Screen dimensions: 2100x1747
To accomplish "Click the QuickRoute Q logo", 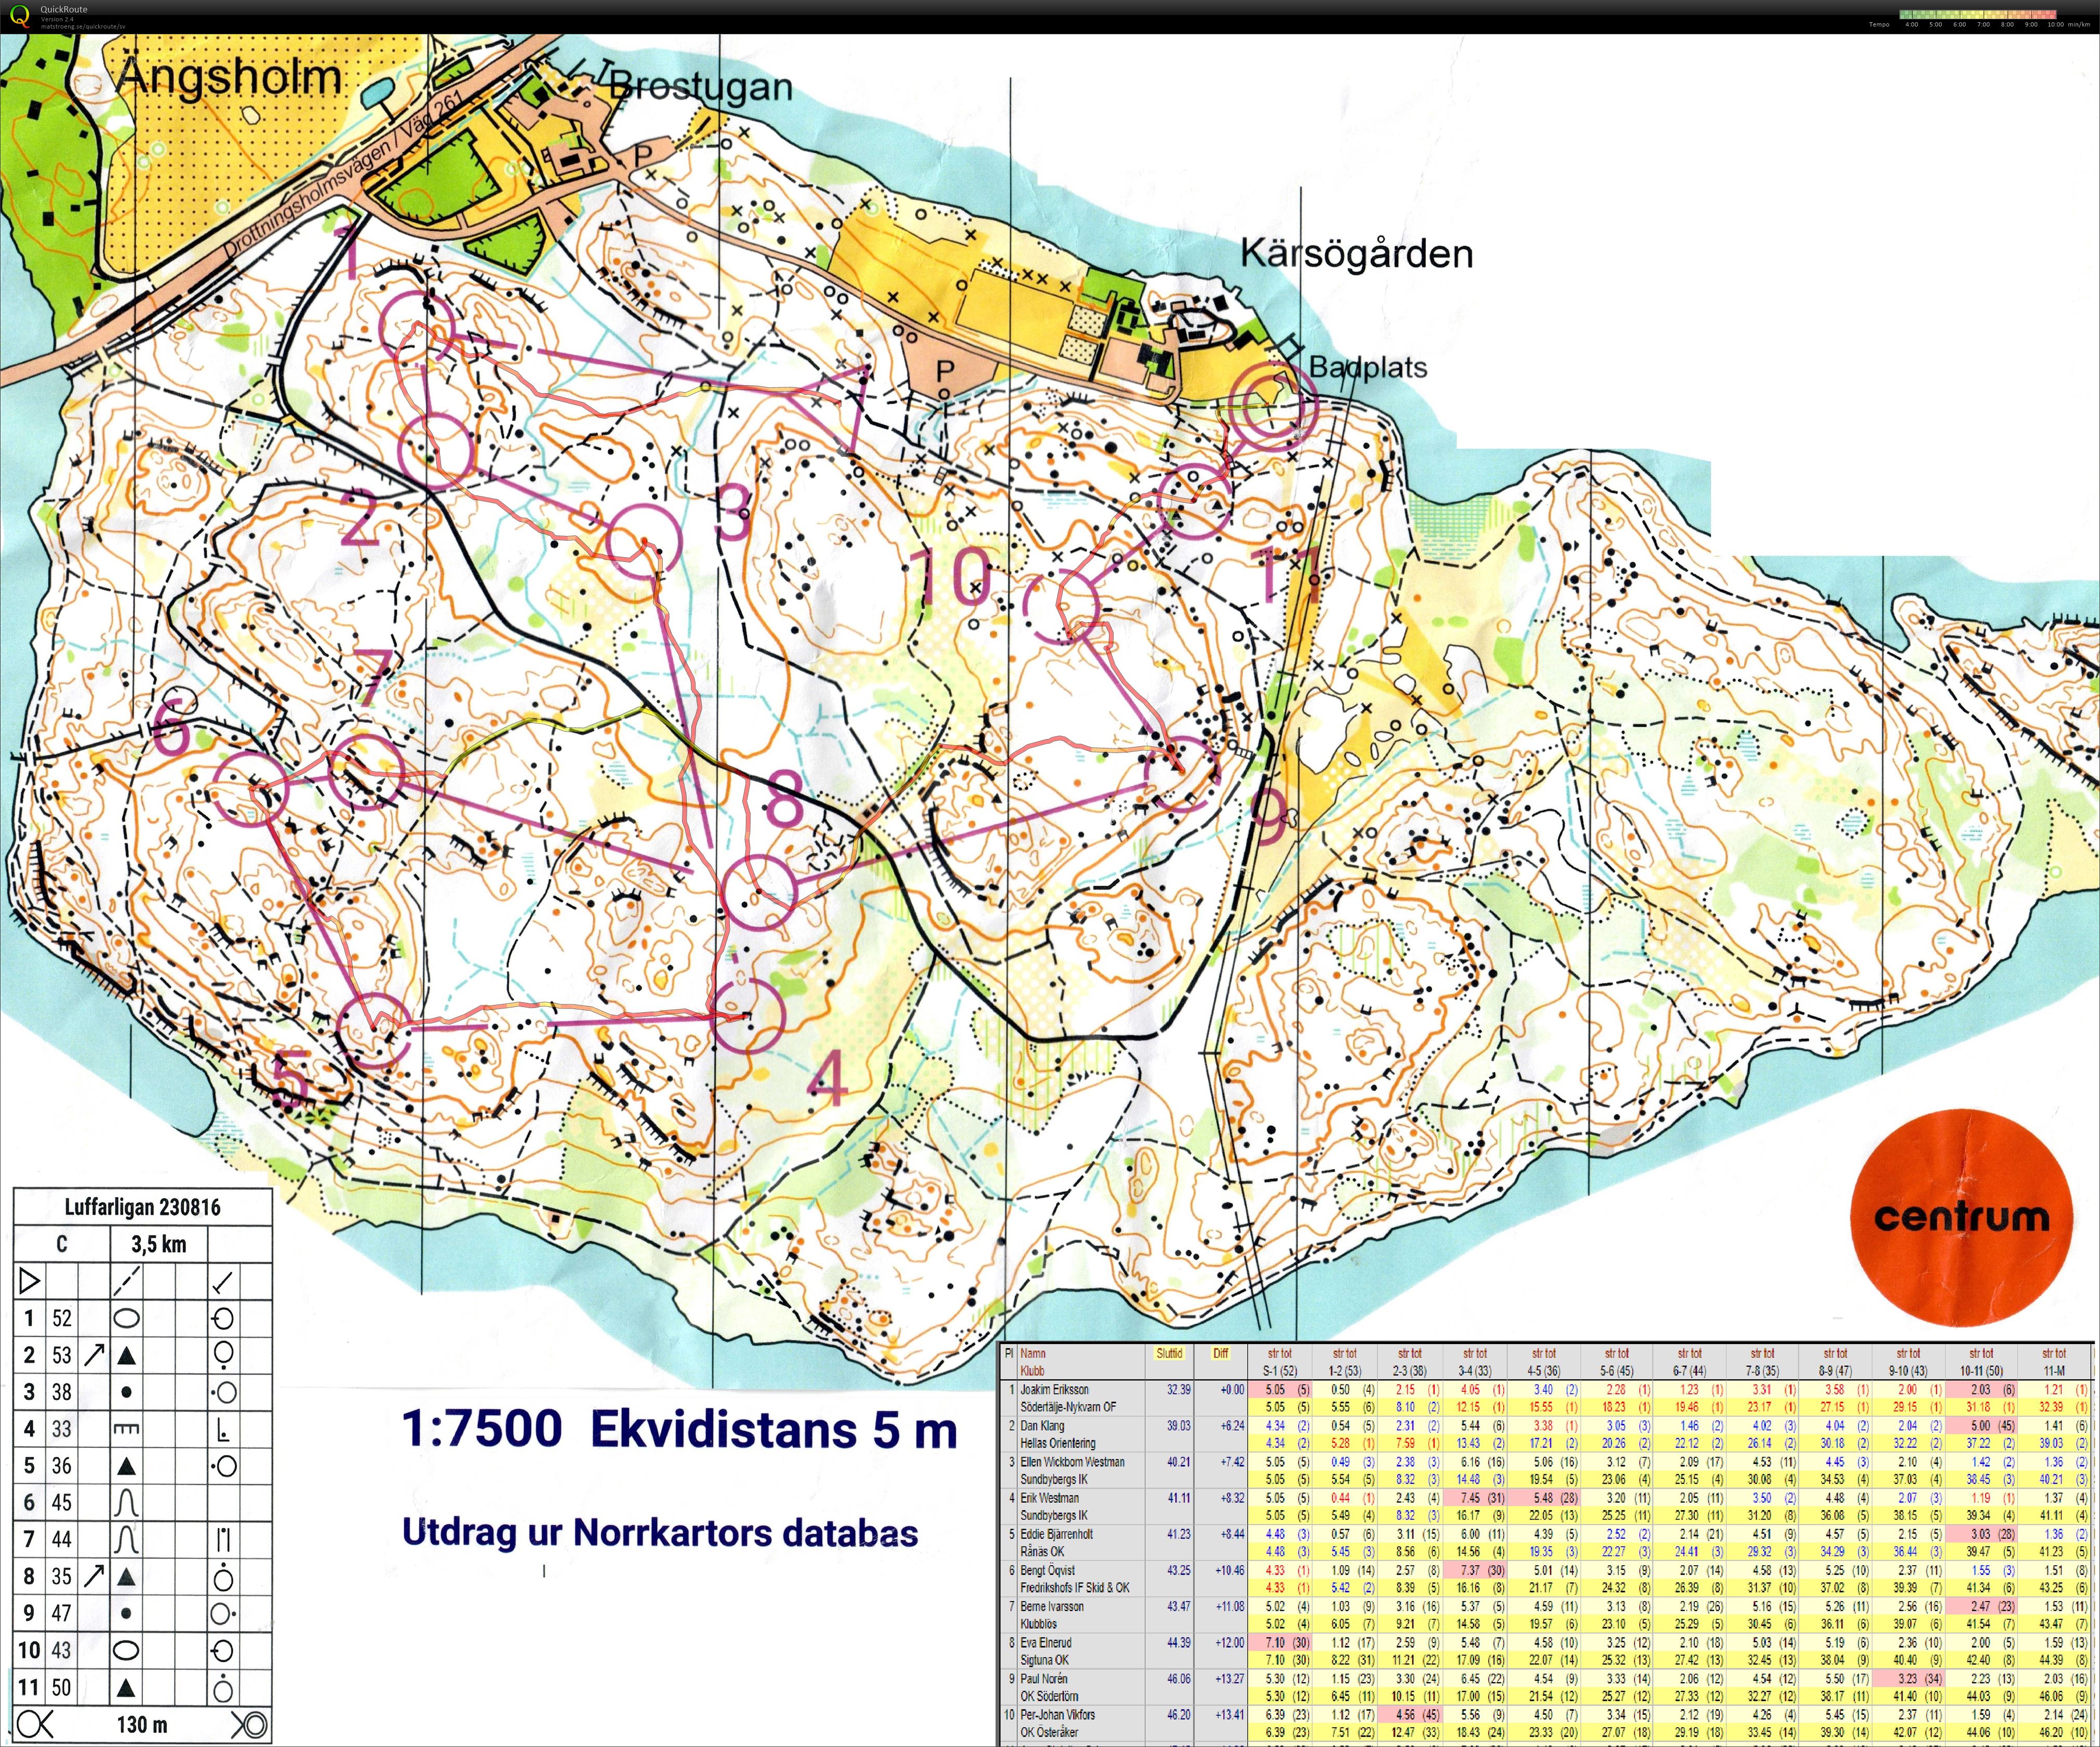I will point(19,16).
